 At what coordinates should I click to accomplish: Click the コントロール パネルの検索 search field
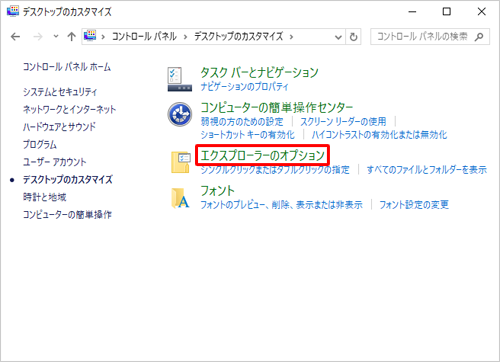pos(424,36)
